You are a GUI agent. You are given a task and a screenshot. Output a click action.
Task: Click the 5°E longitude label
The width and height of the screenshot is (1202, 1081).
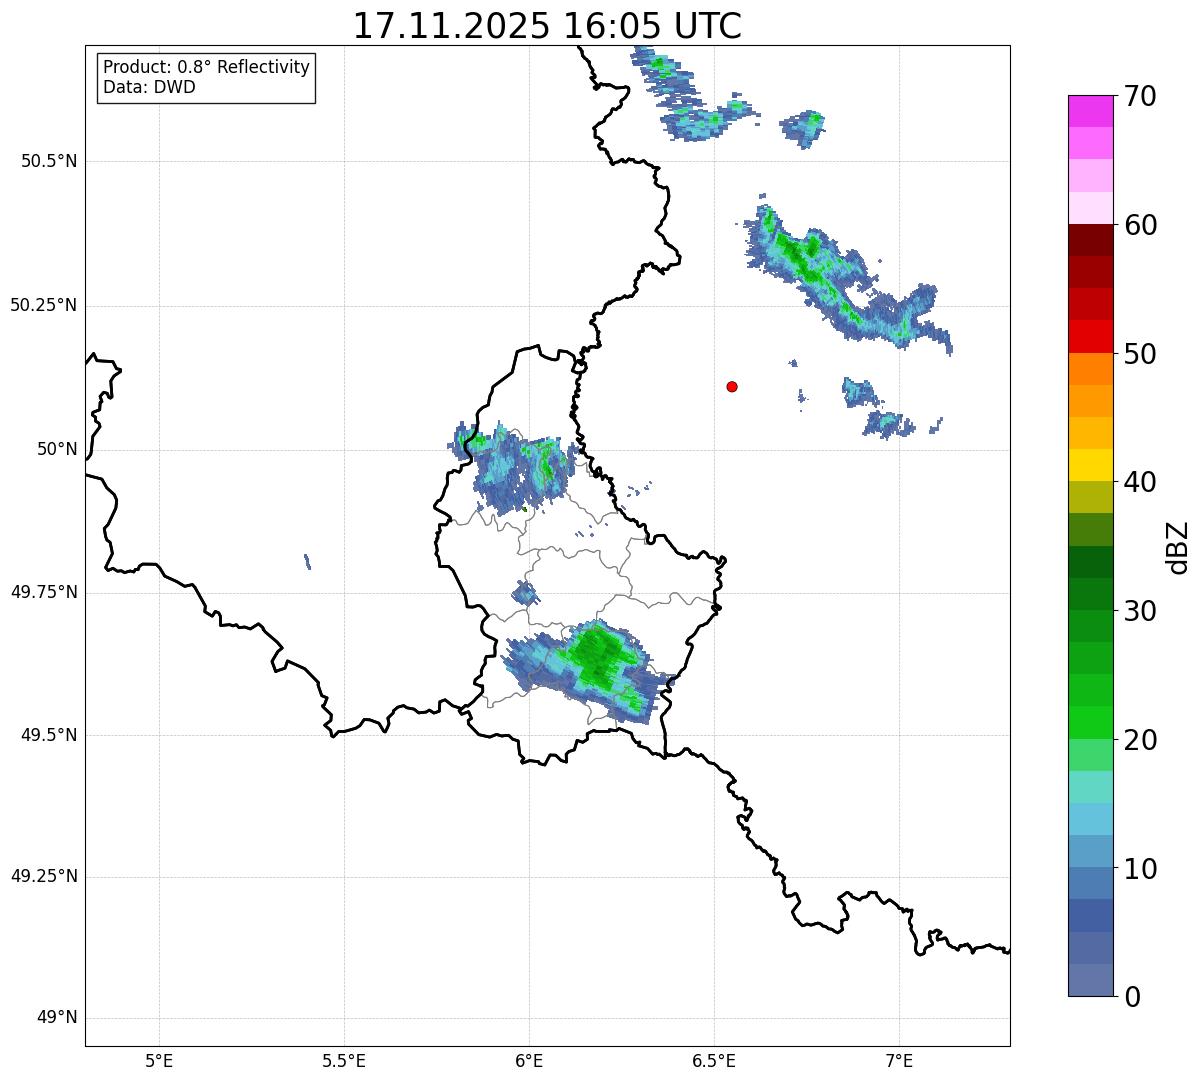[159, 1060]
